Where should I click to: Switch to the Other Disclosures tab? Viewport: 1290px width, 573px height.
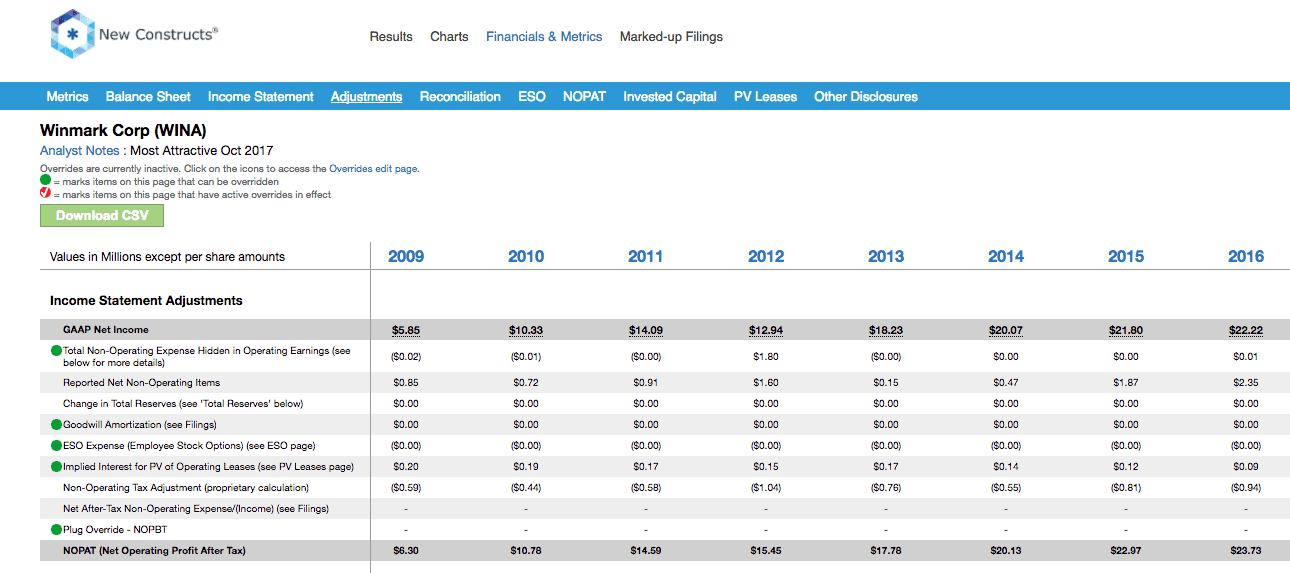(x=866, y=97)
